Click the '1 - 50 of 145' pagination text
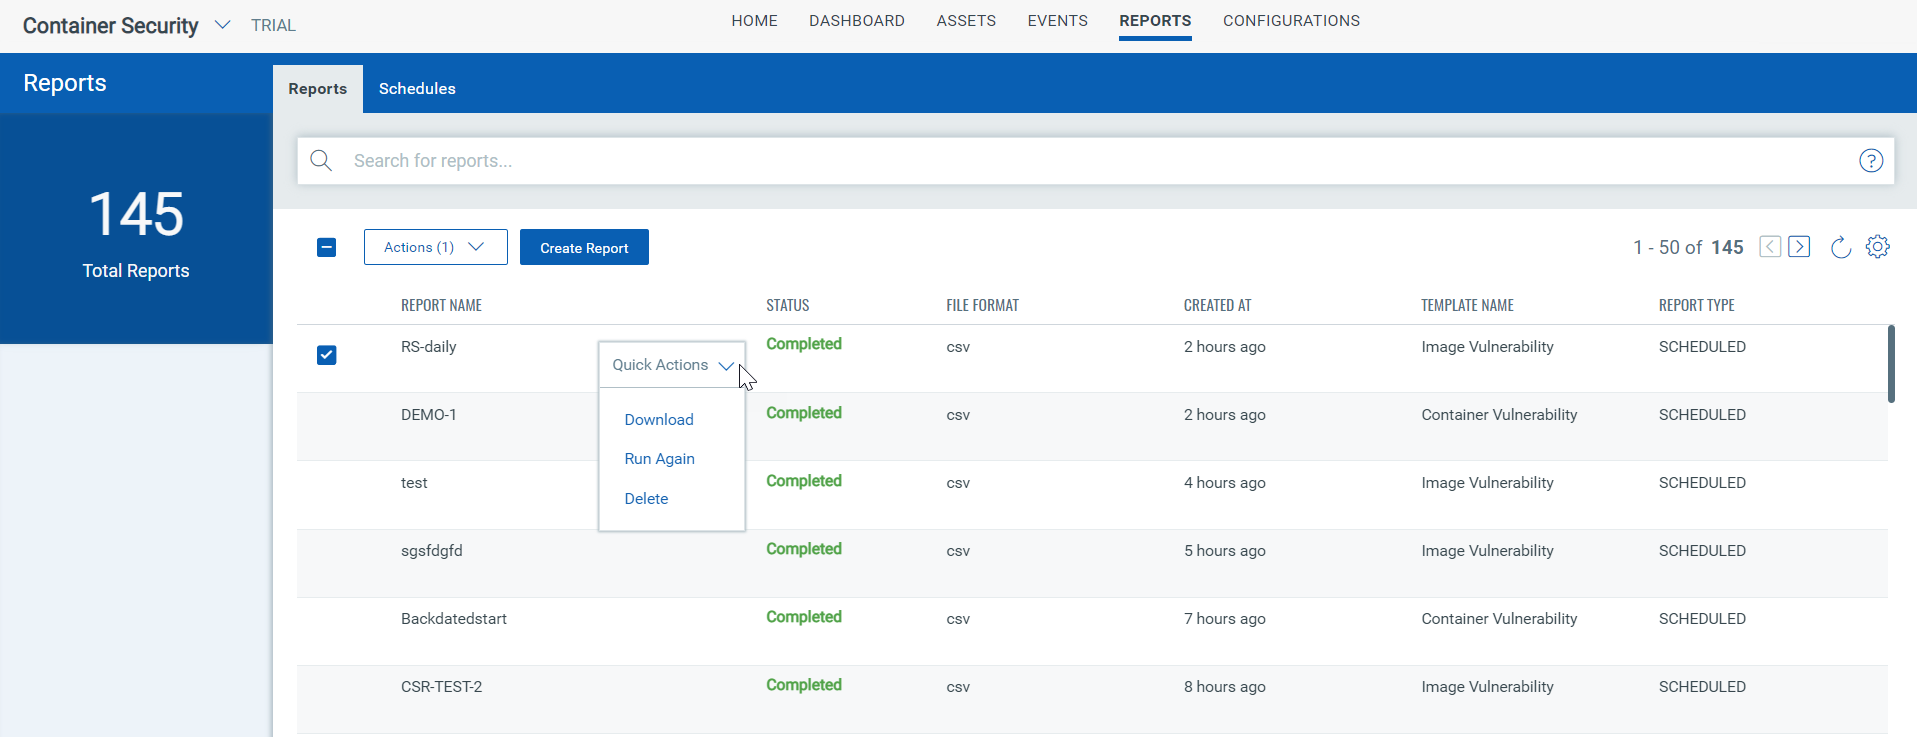Viewport: 1917px width, 737px height. coord(1688,247)
